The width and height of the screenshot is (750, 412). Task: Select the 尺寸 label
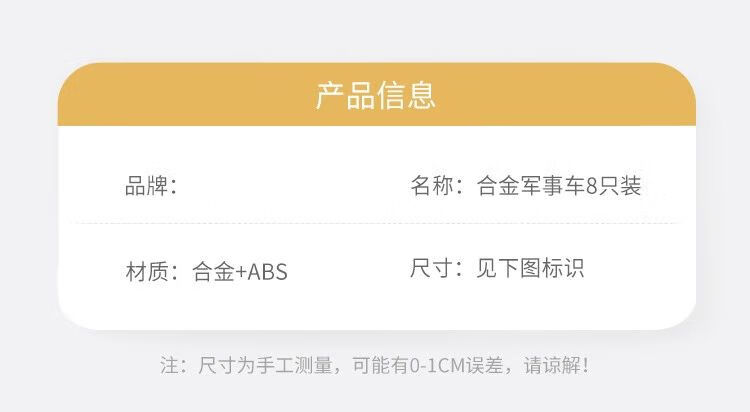coord(432,268)
